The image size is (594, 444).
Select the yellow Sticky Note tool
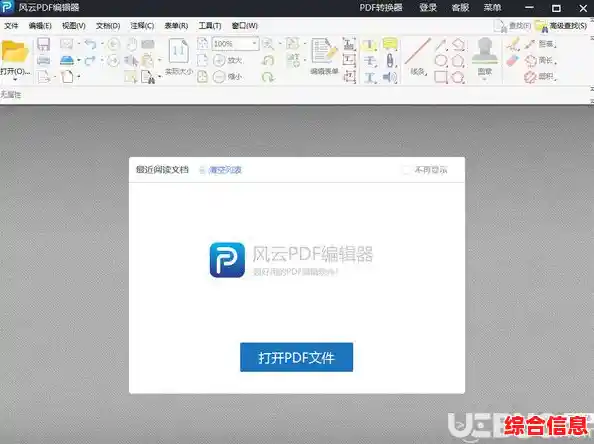[x=390, y=44]
